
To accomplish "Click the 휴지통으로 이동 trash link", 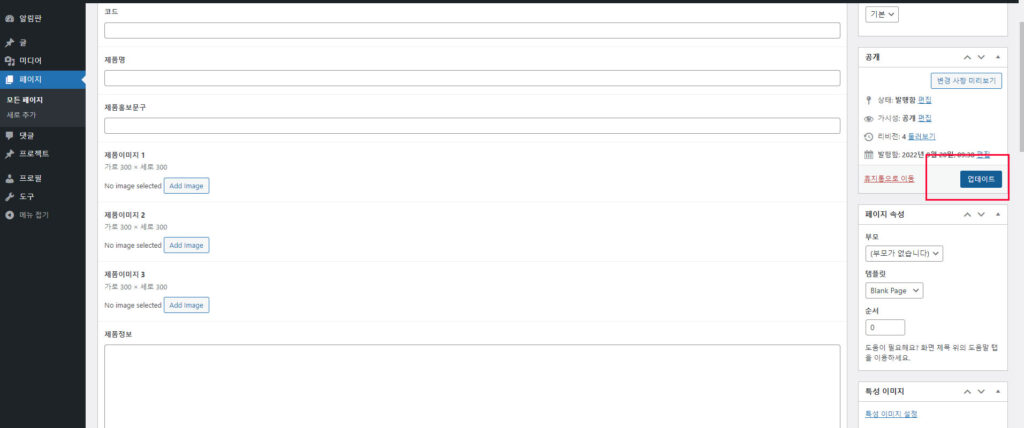I will point(889,179).
